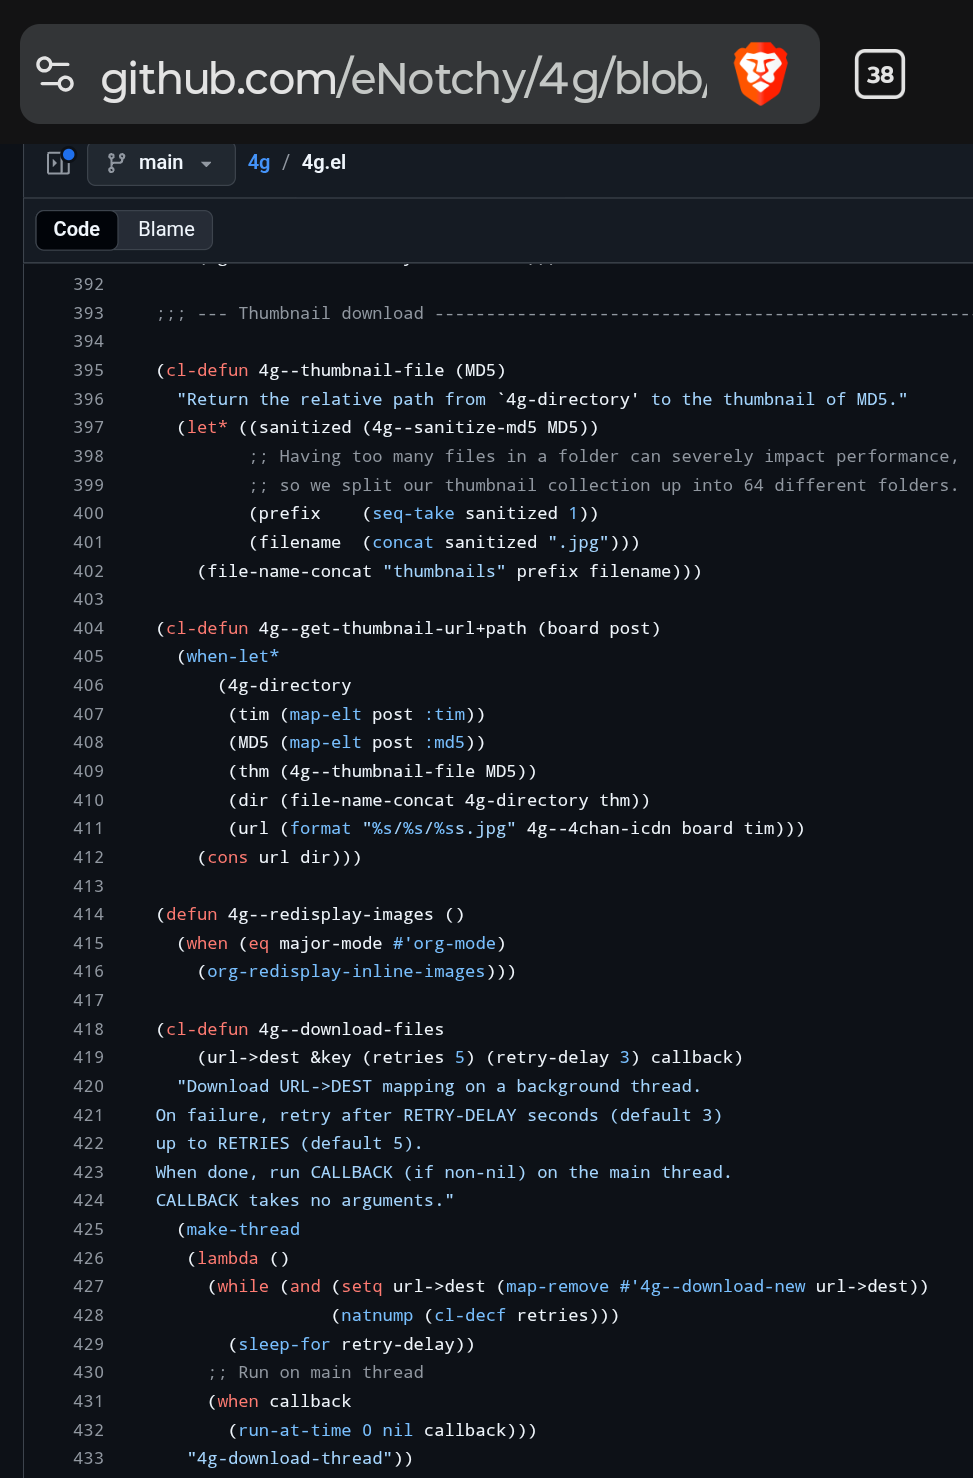Viewport: 973px width, 1478px height.
Task: Click when-let* on line 405
Action: point(232,656)
